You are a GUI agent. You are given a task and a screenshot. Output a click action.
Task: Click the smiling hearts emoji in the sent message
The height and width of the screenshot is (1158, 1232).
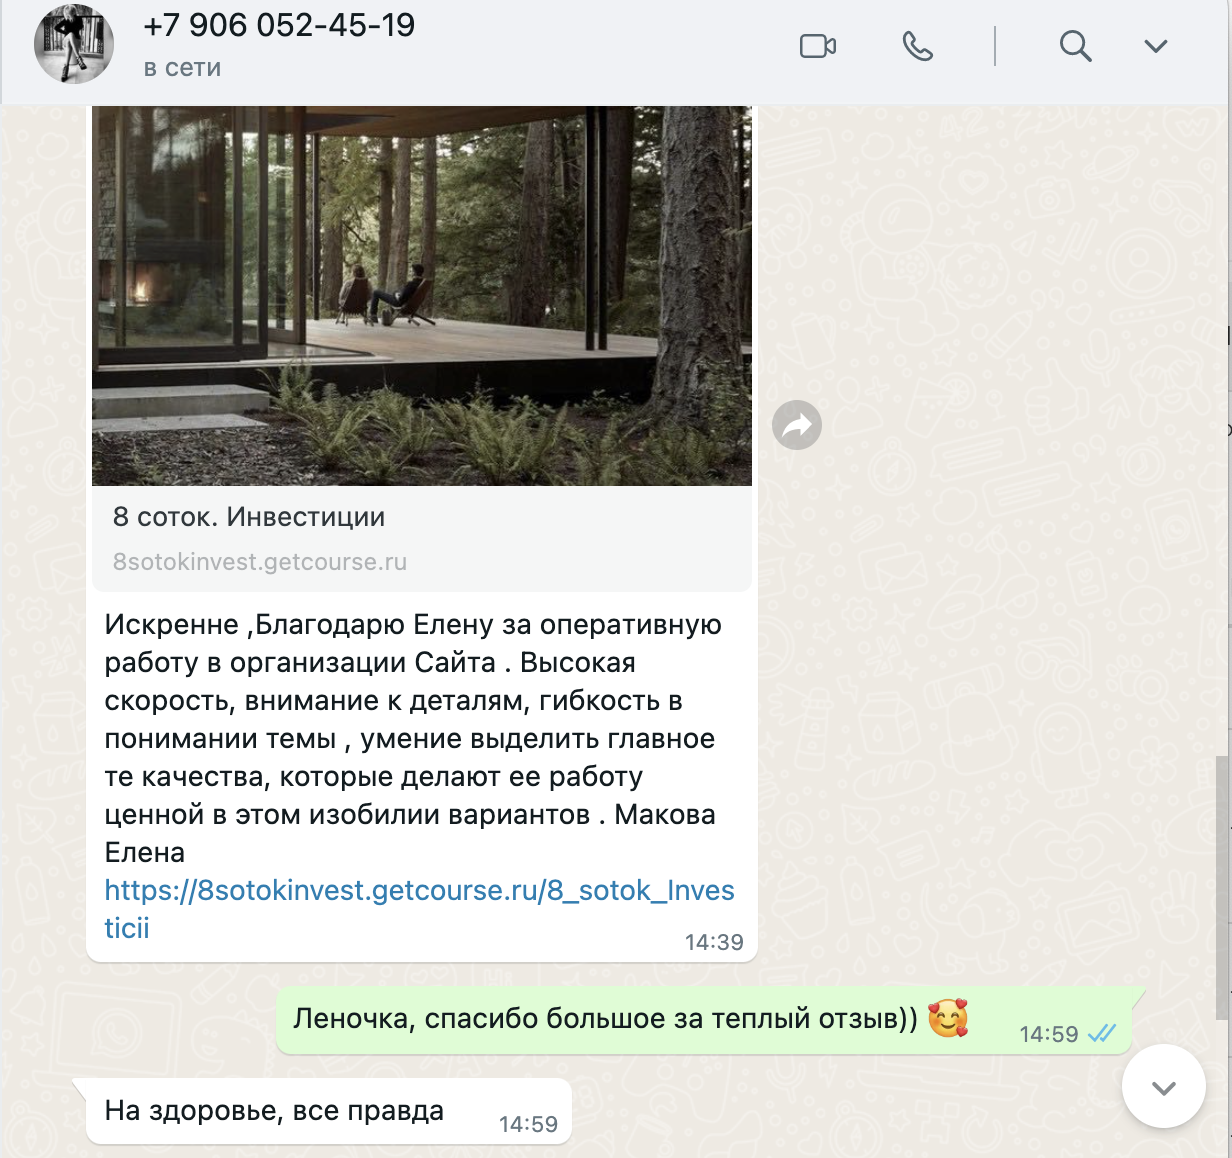pyautogui.click(x=948, y=1019)
